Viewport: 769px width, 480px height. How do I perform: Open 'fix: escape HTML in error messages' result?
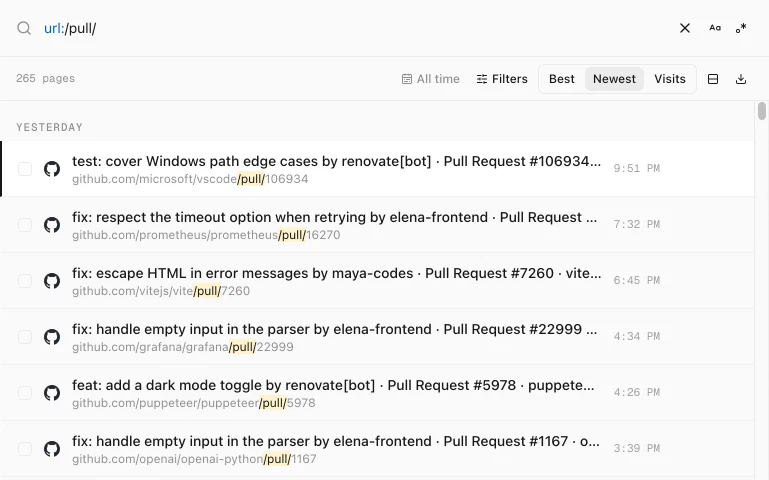tap(336, 273)
